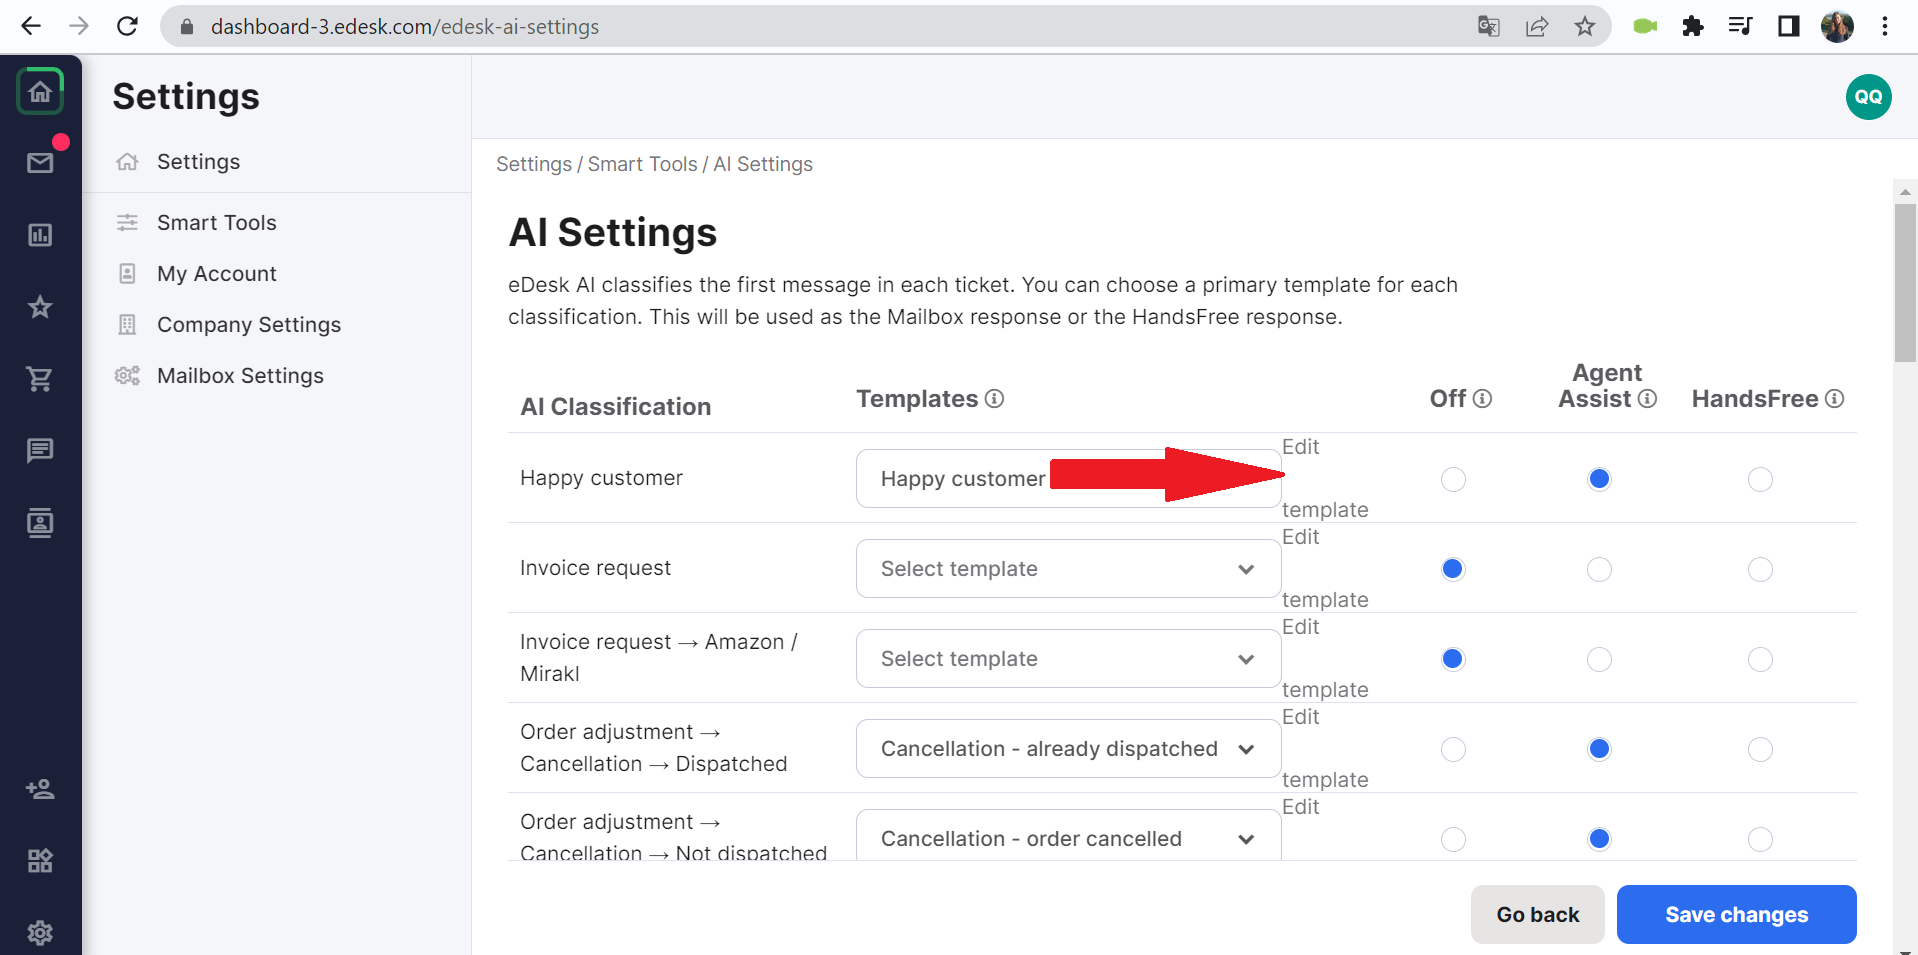
Task: Bookmark this page with the star icon
Action: pyautogui.click(x=1585, y=26)
